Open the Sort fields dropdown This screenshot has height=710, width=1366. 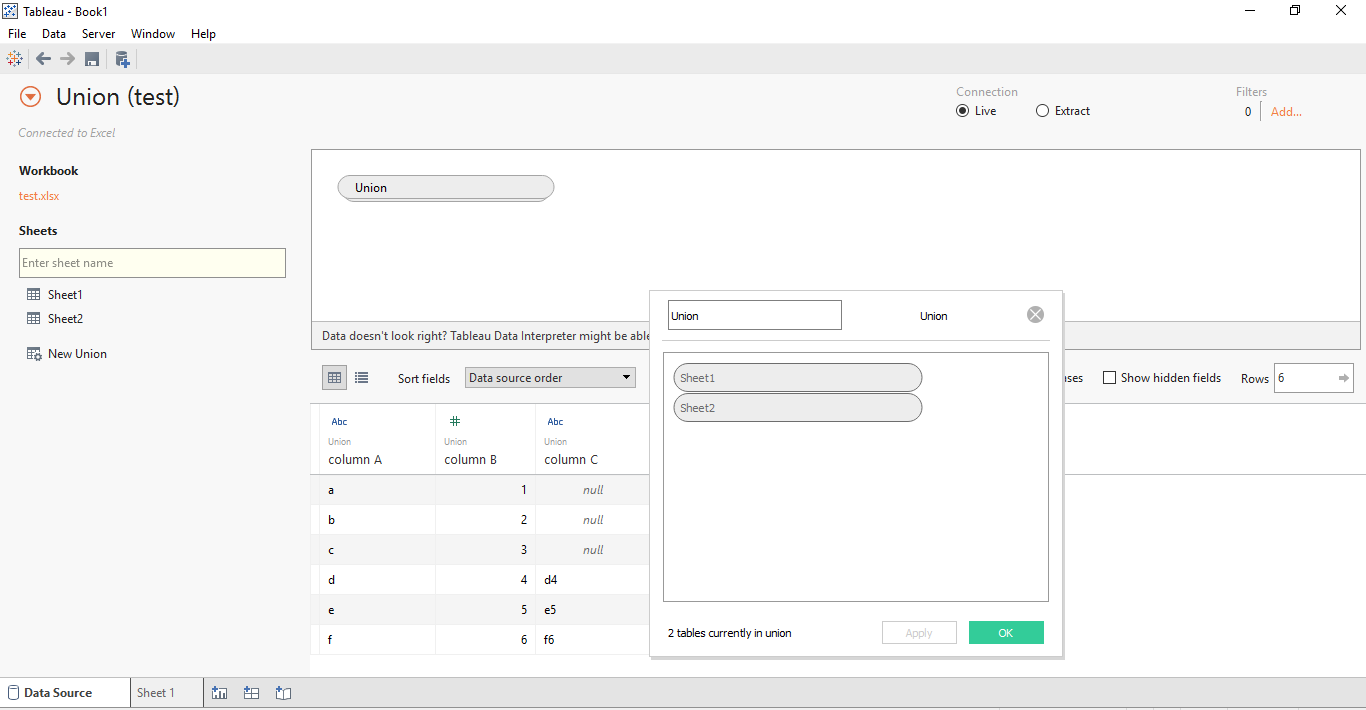coord(550,378)
